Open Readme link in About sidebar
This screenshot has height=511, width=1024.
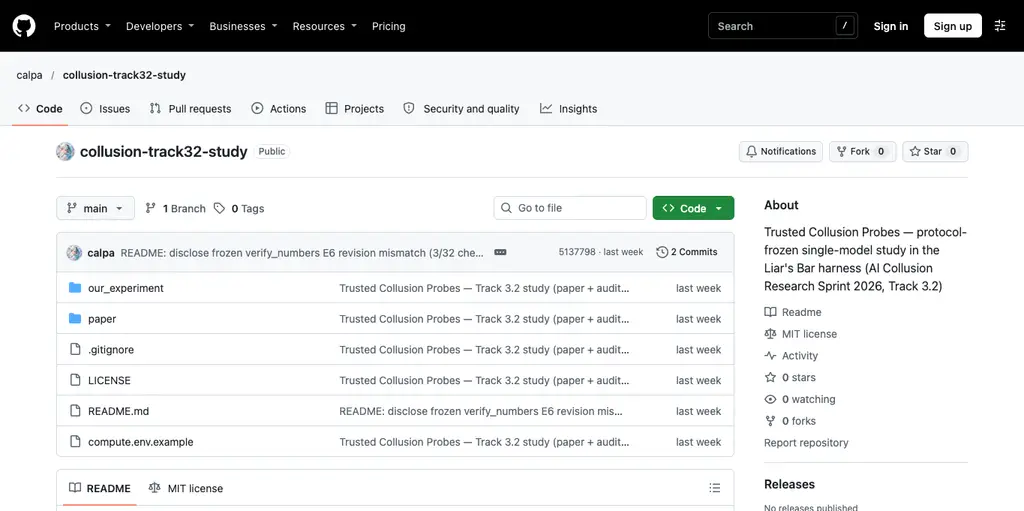[x=793, y=312]
